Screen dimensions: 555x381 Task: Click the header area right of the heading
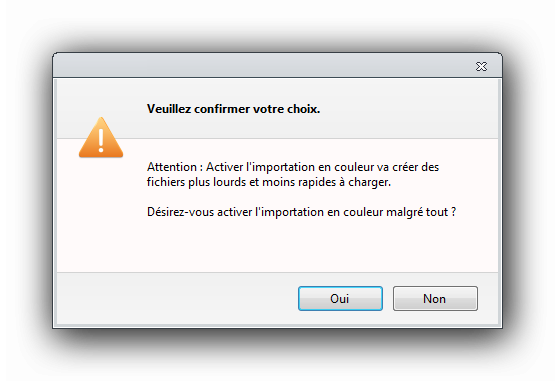409,109
